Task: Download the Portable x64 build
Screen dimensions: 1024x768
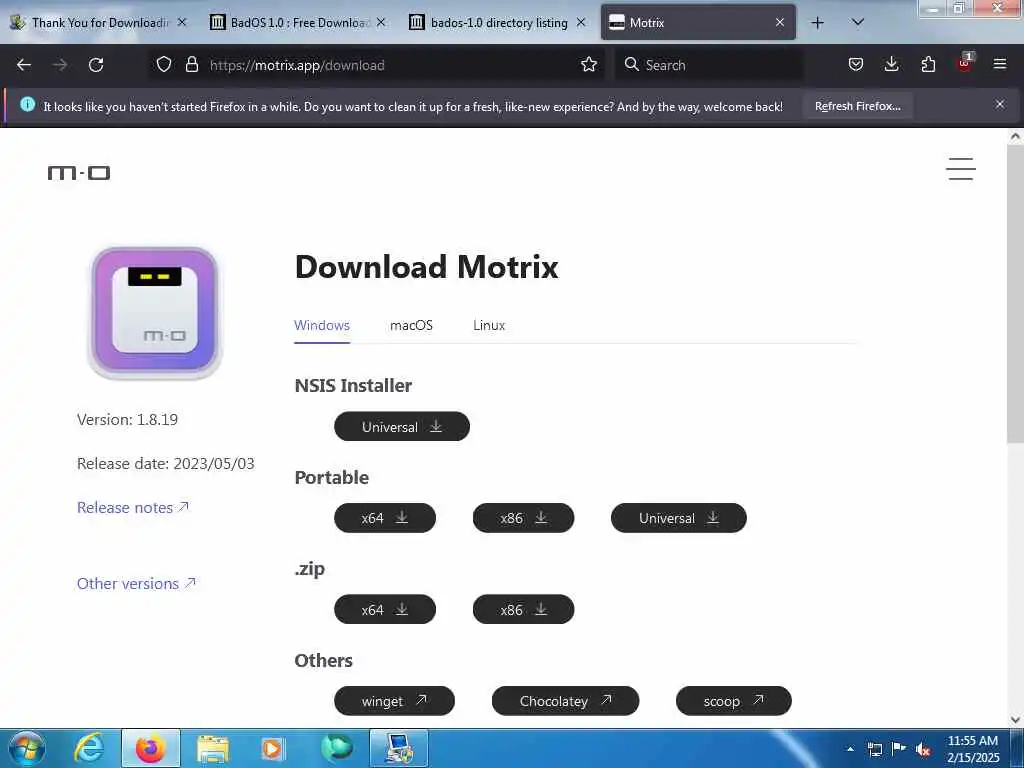Action: click(x=385, y=518)
